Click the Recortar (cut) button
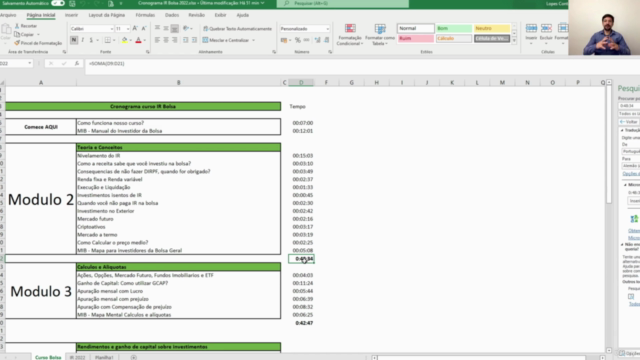This screenshot has width=640, height=360. click(26, 26)
